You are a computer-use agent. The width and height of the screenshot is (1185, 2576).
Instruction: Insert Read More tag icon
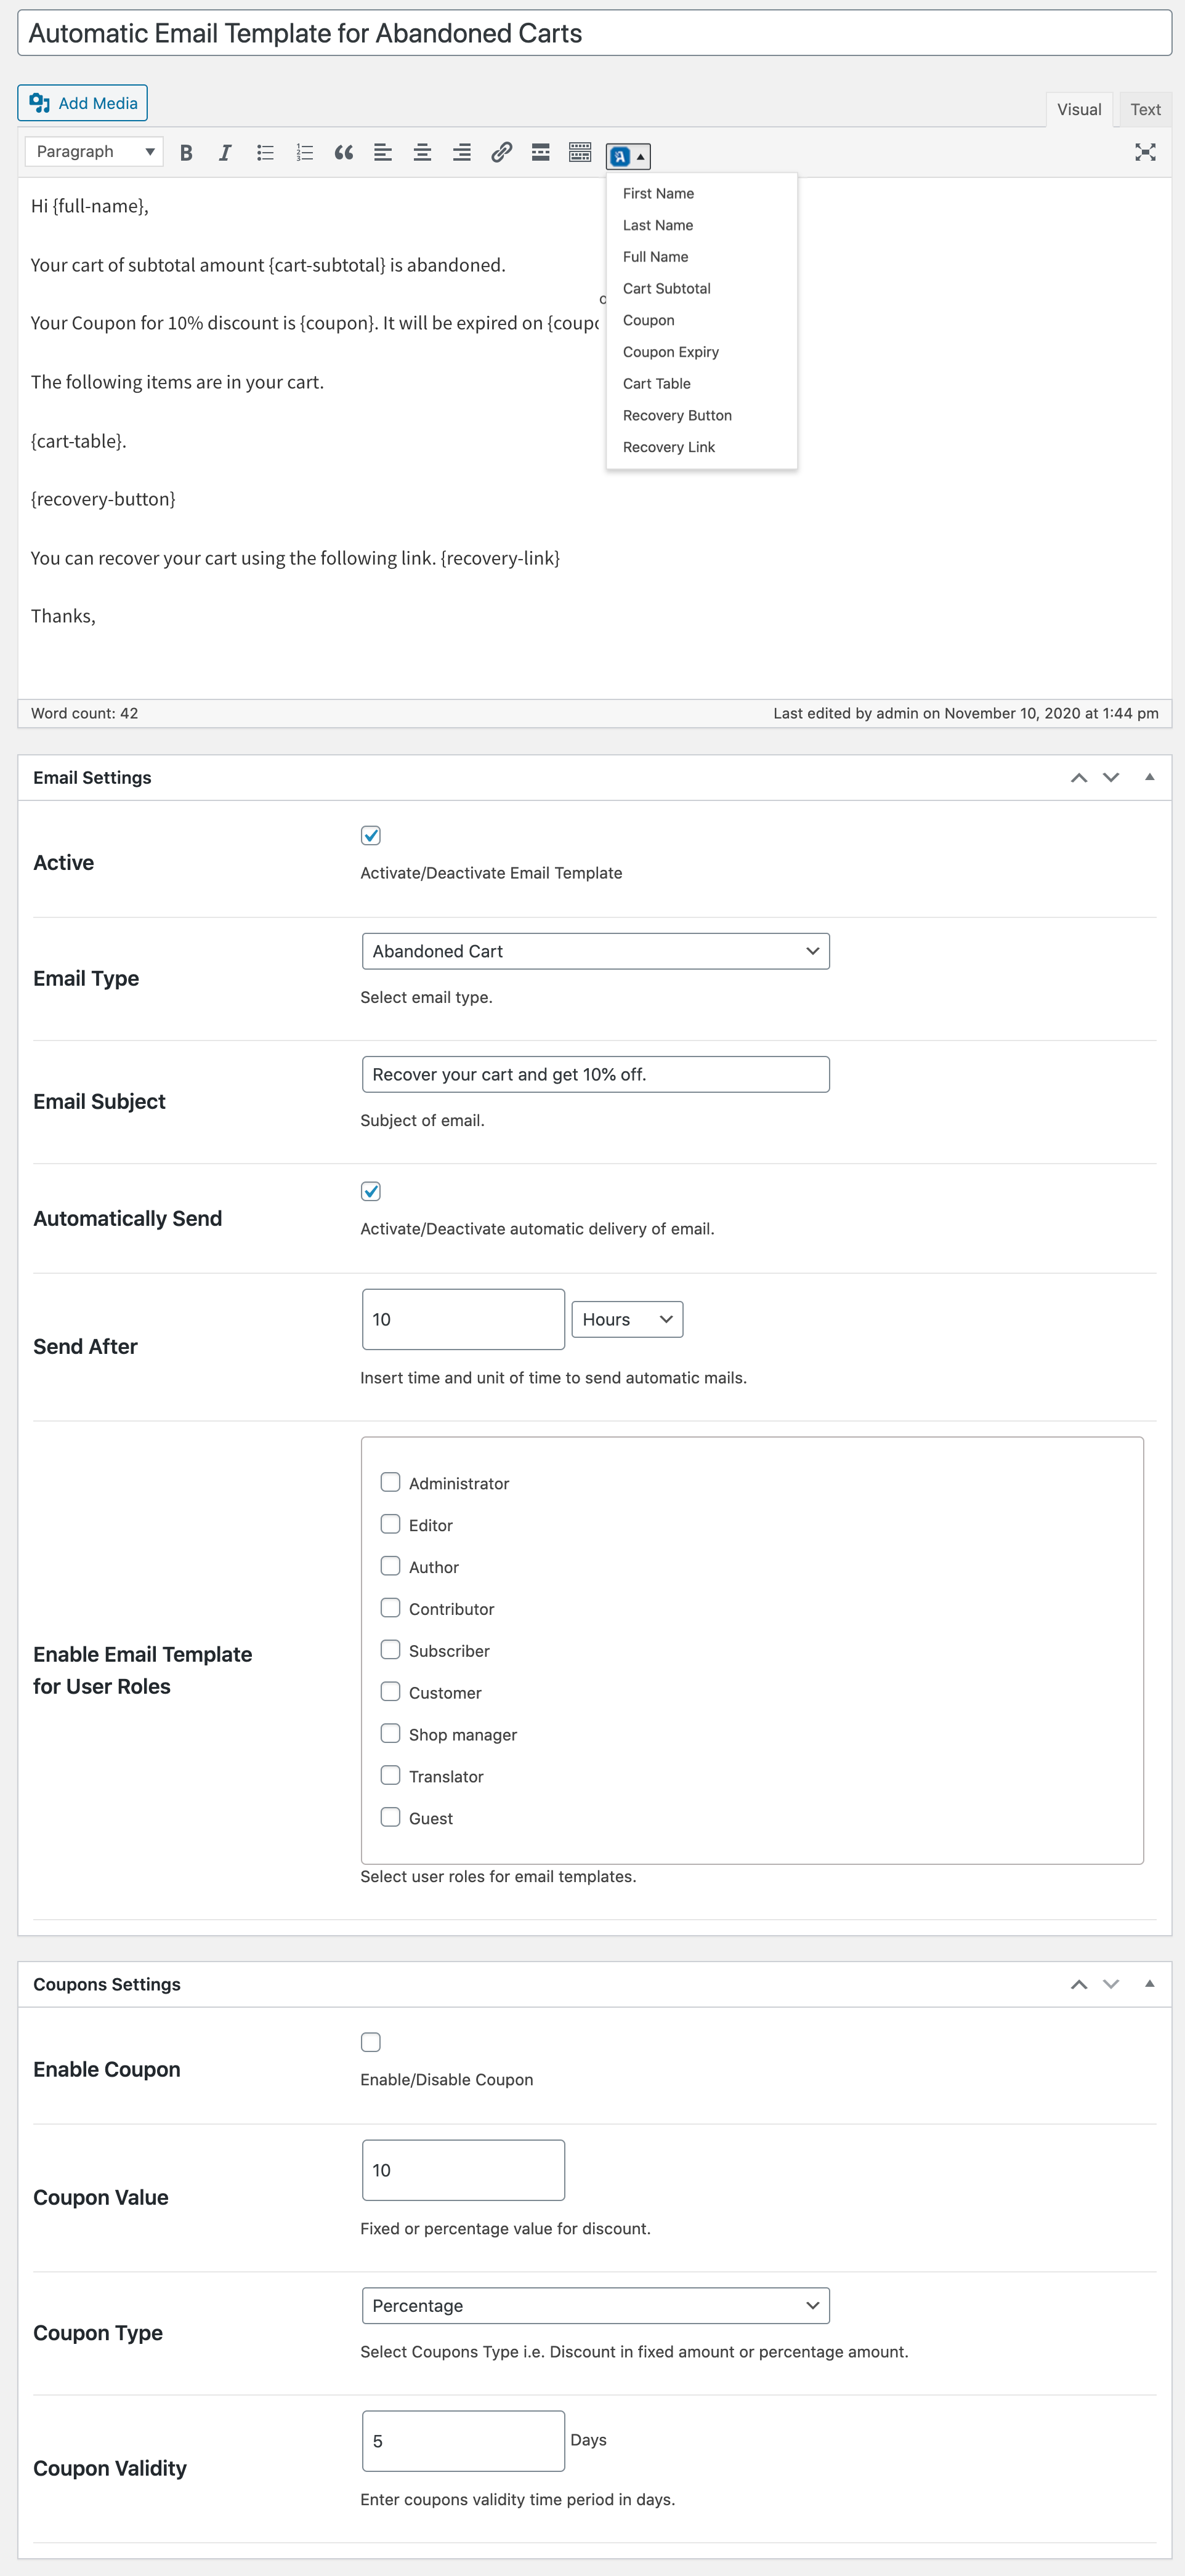click(x=540, y=153)
